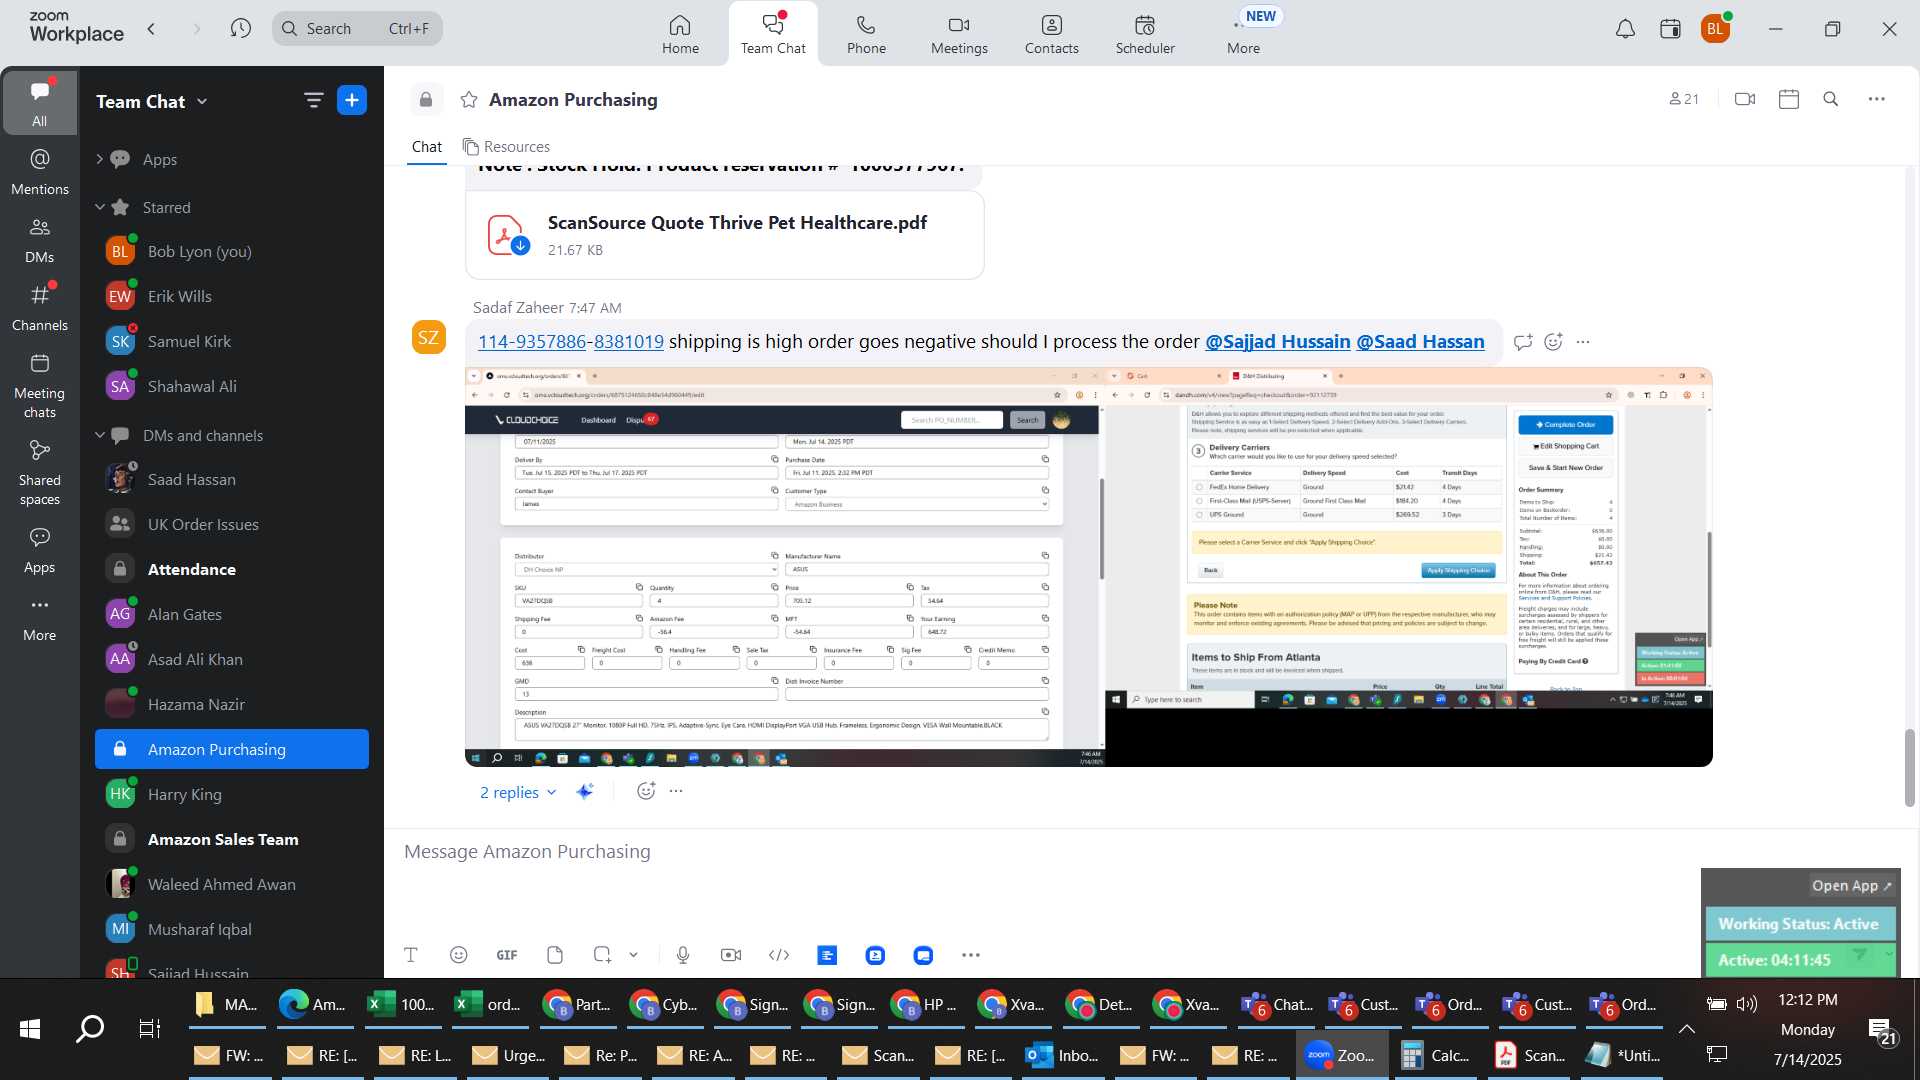Select All chats in left sidebar
Screen dimensions: 1920x1080
[39, 102]
